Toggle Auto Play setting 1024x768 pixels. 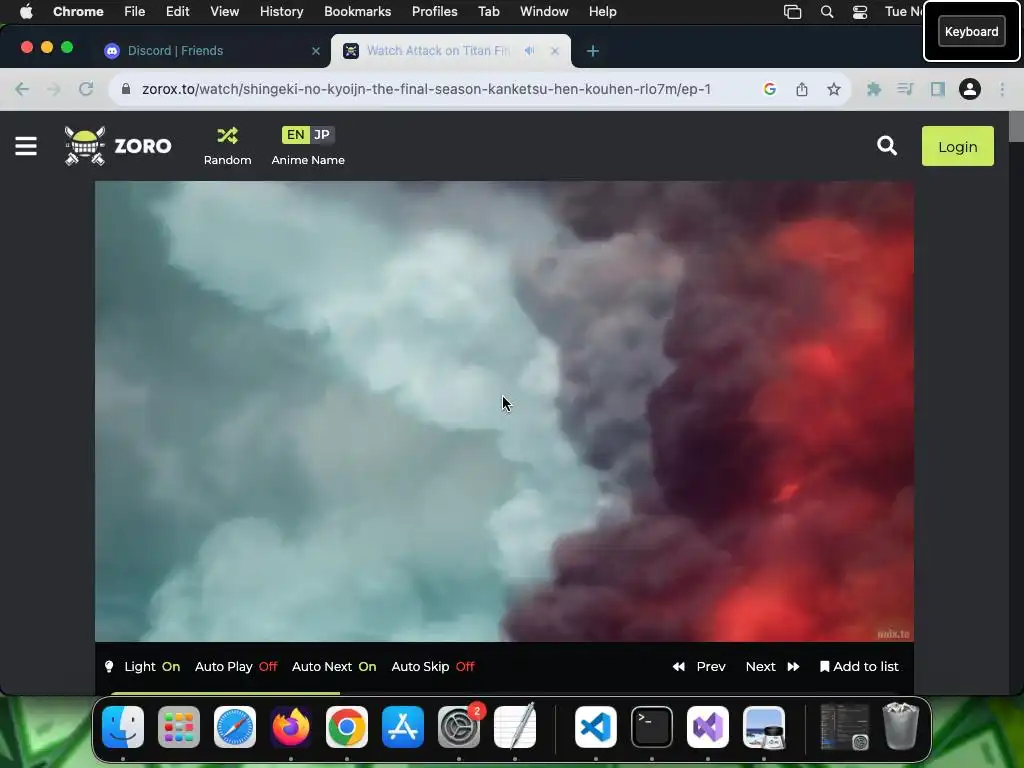(236, 667)
